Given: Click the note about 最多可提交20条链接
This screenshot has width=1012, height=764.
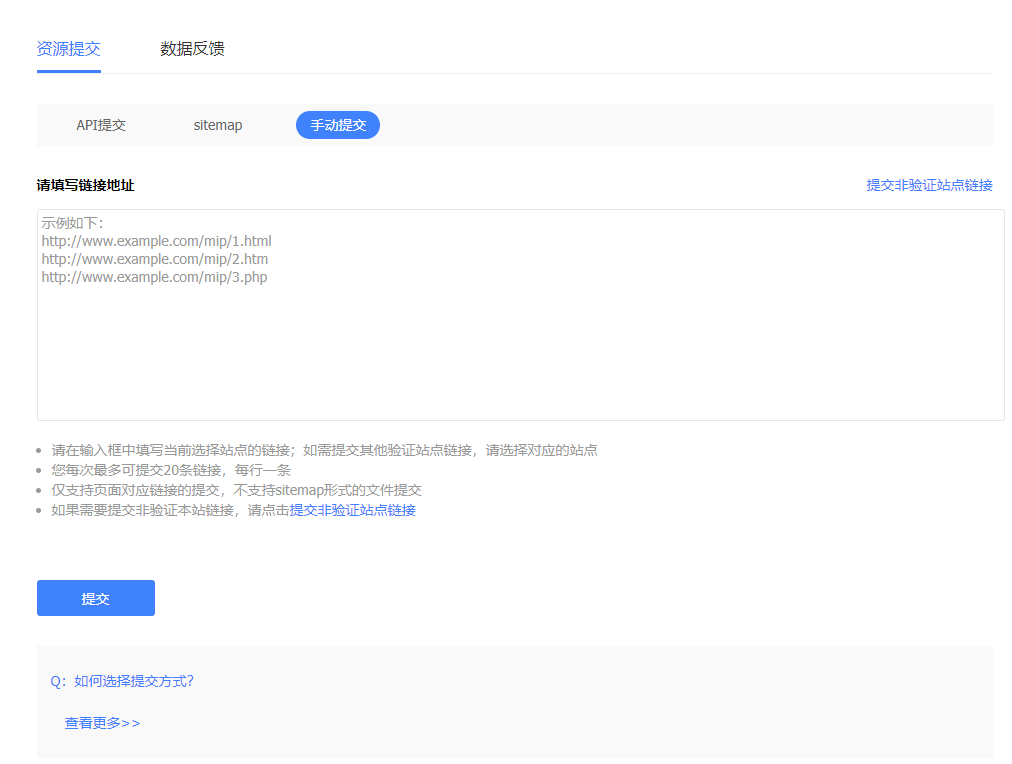Looking at the screenshot, I should coord(171,470).
